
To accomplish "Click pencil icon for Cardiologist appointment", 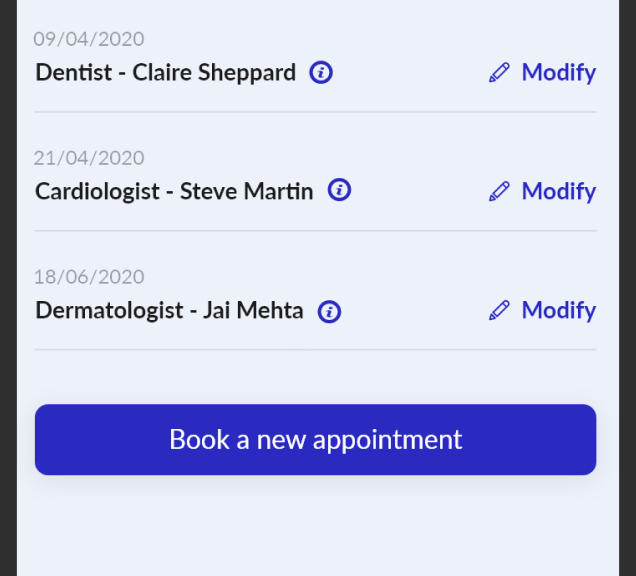I will tap(499, 191).
